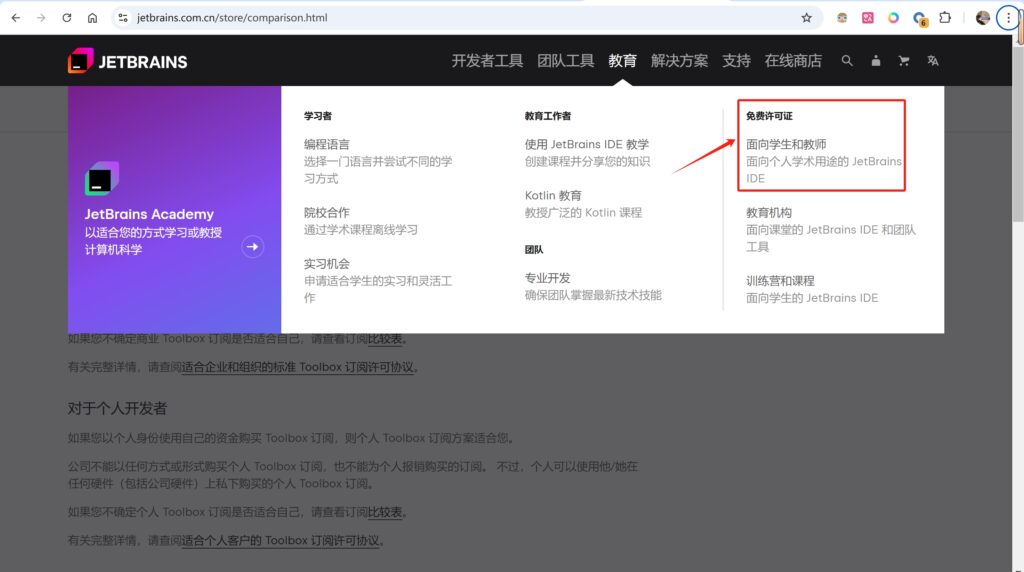Click the 教育工作者 column heading
This screenshot has width=1024, height=572.
click(x=547, y=116)
